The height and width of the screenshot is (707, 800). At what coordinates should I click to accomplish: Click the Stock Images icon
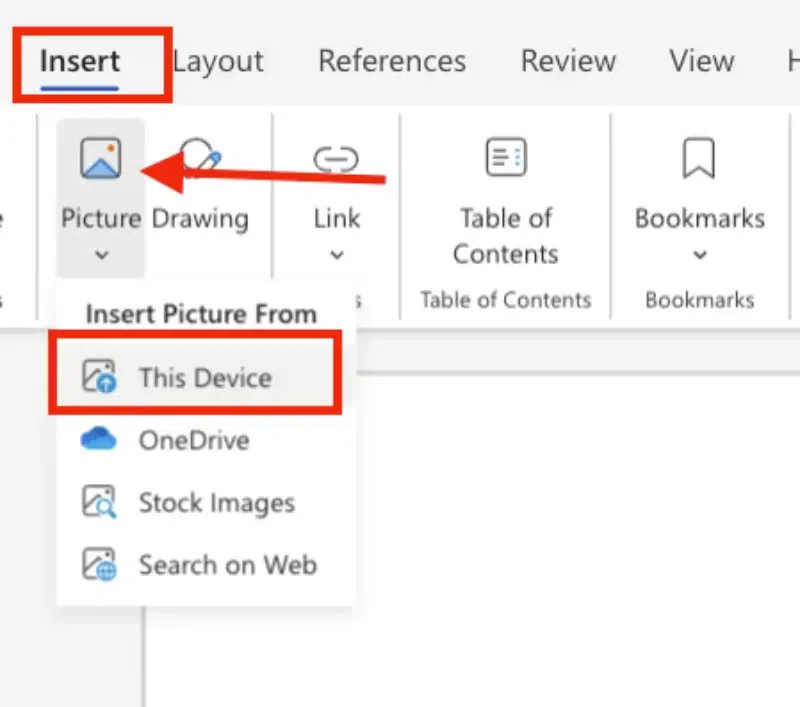pyautogui.click(x=100, y=502)
